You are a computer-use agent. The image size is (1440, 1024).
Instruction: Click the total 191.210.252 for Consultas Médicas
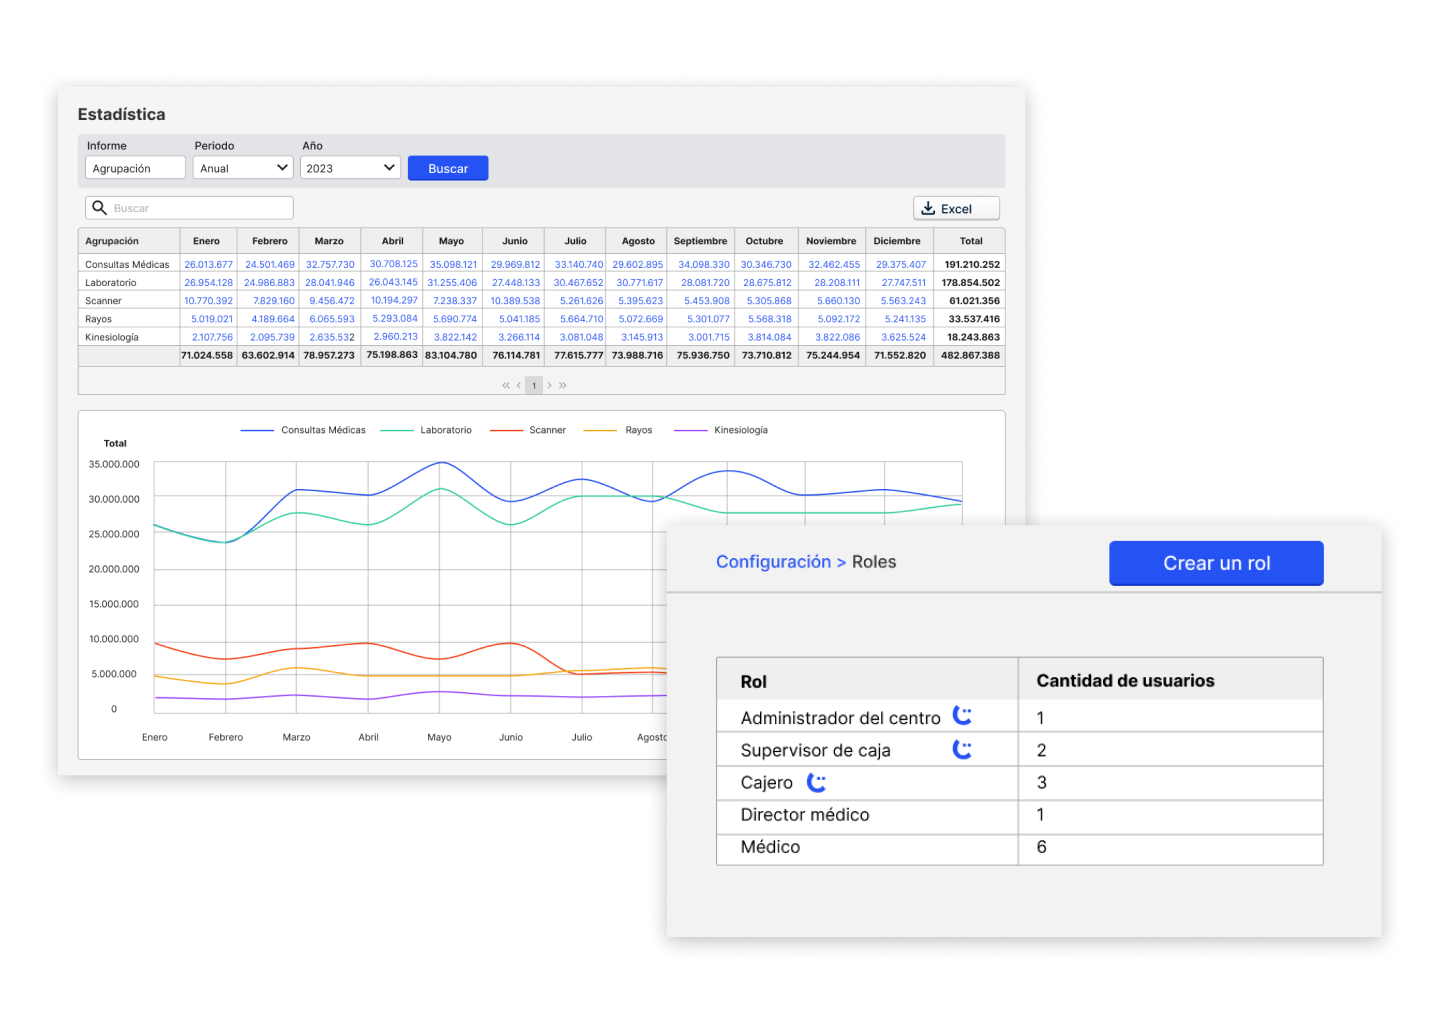coord(972,265)
